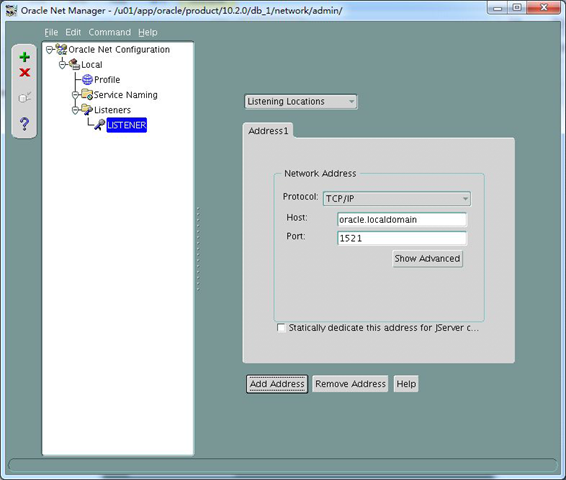
Task: Click the Test Service toolbar icon
Action: click(x=25, y=97)
